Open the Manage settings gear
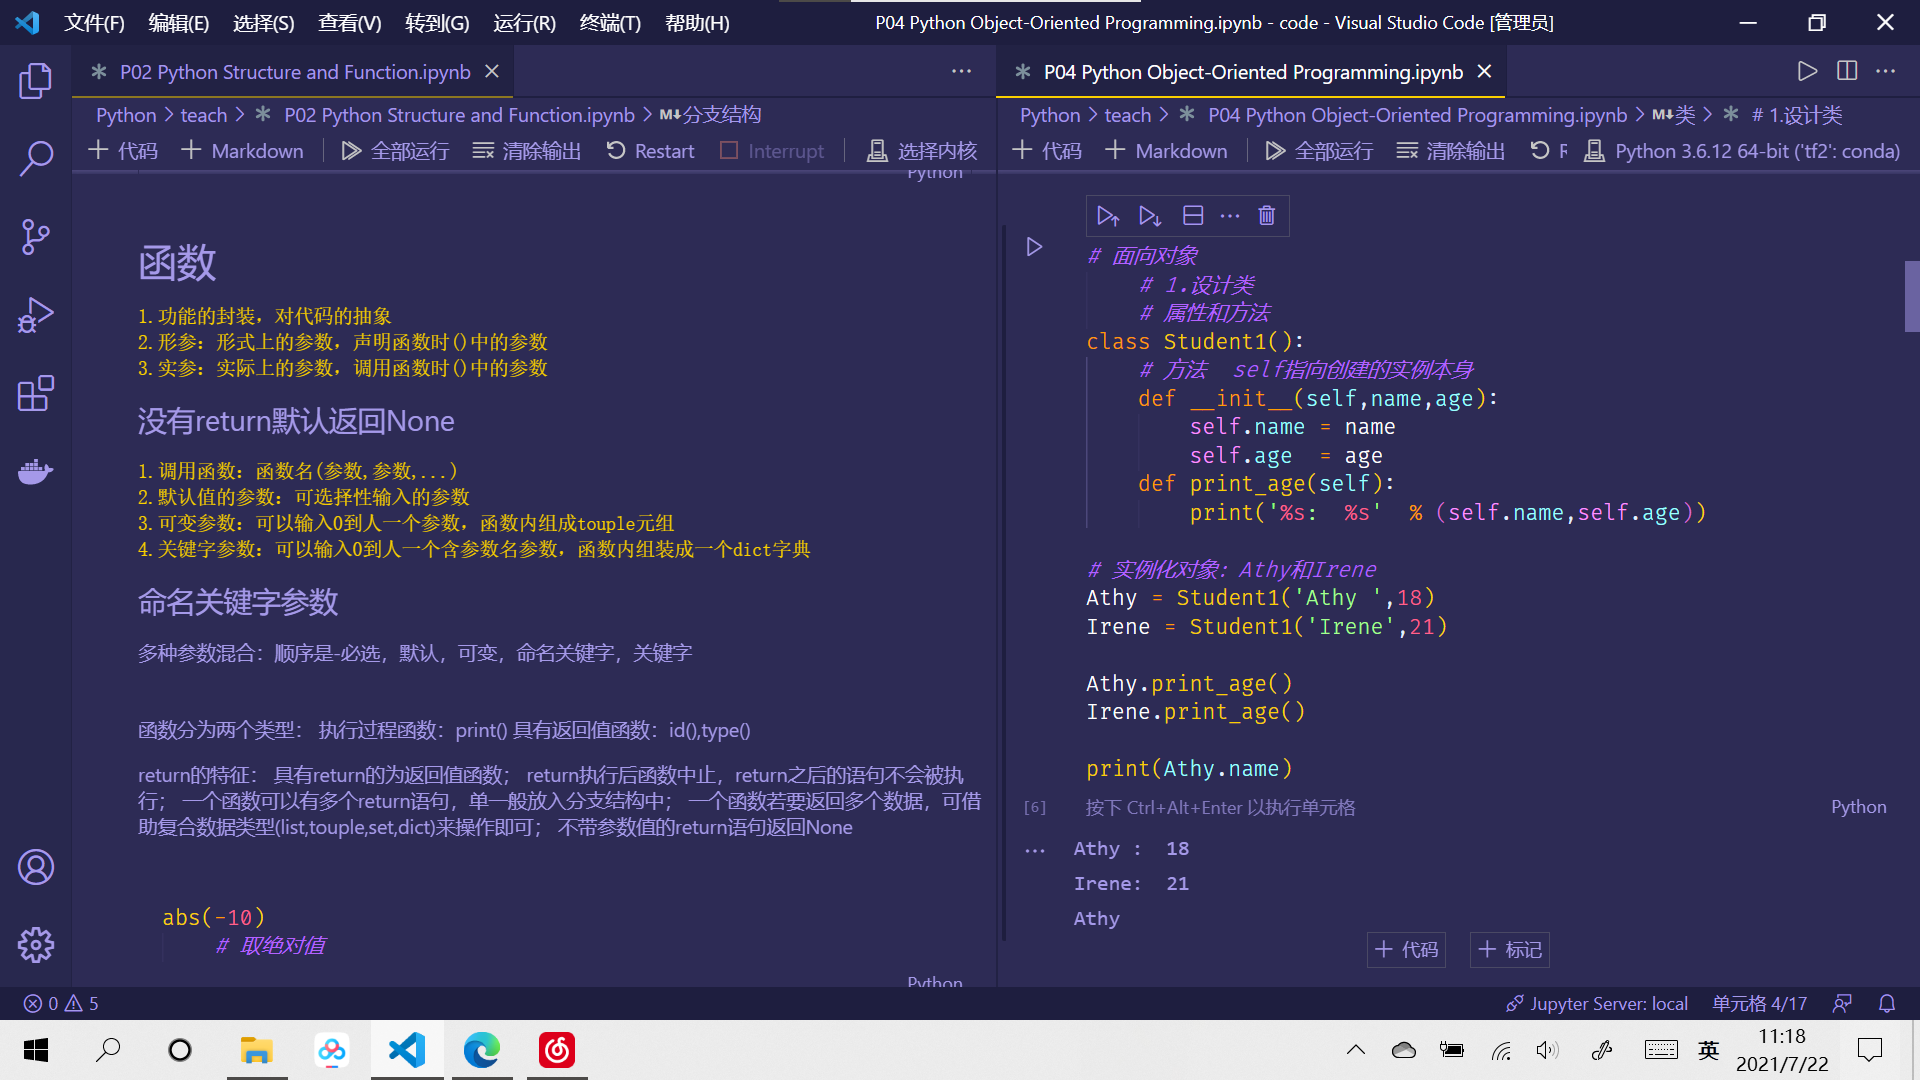Screen dimensions: 1920x1080 click(36, 944)
